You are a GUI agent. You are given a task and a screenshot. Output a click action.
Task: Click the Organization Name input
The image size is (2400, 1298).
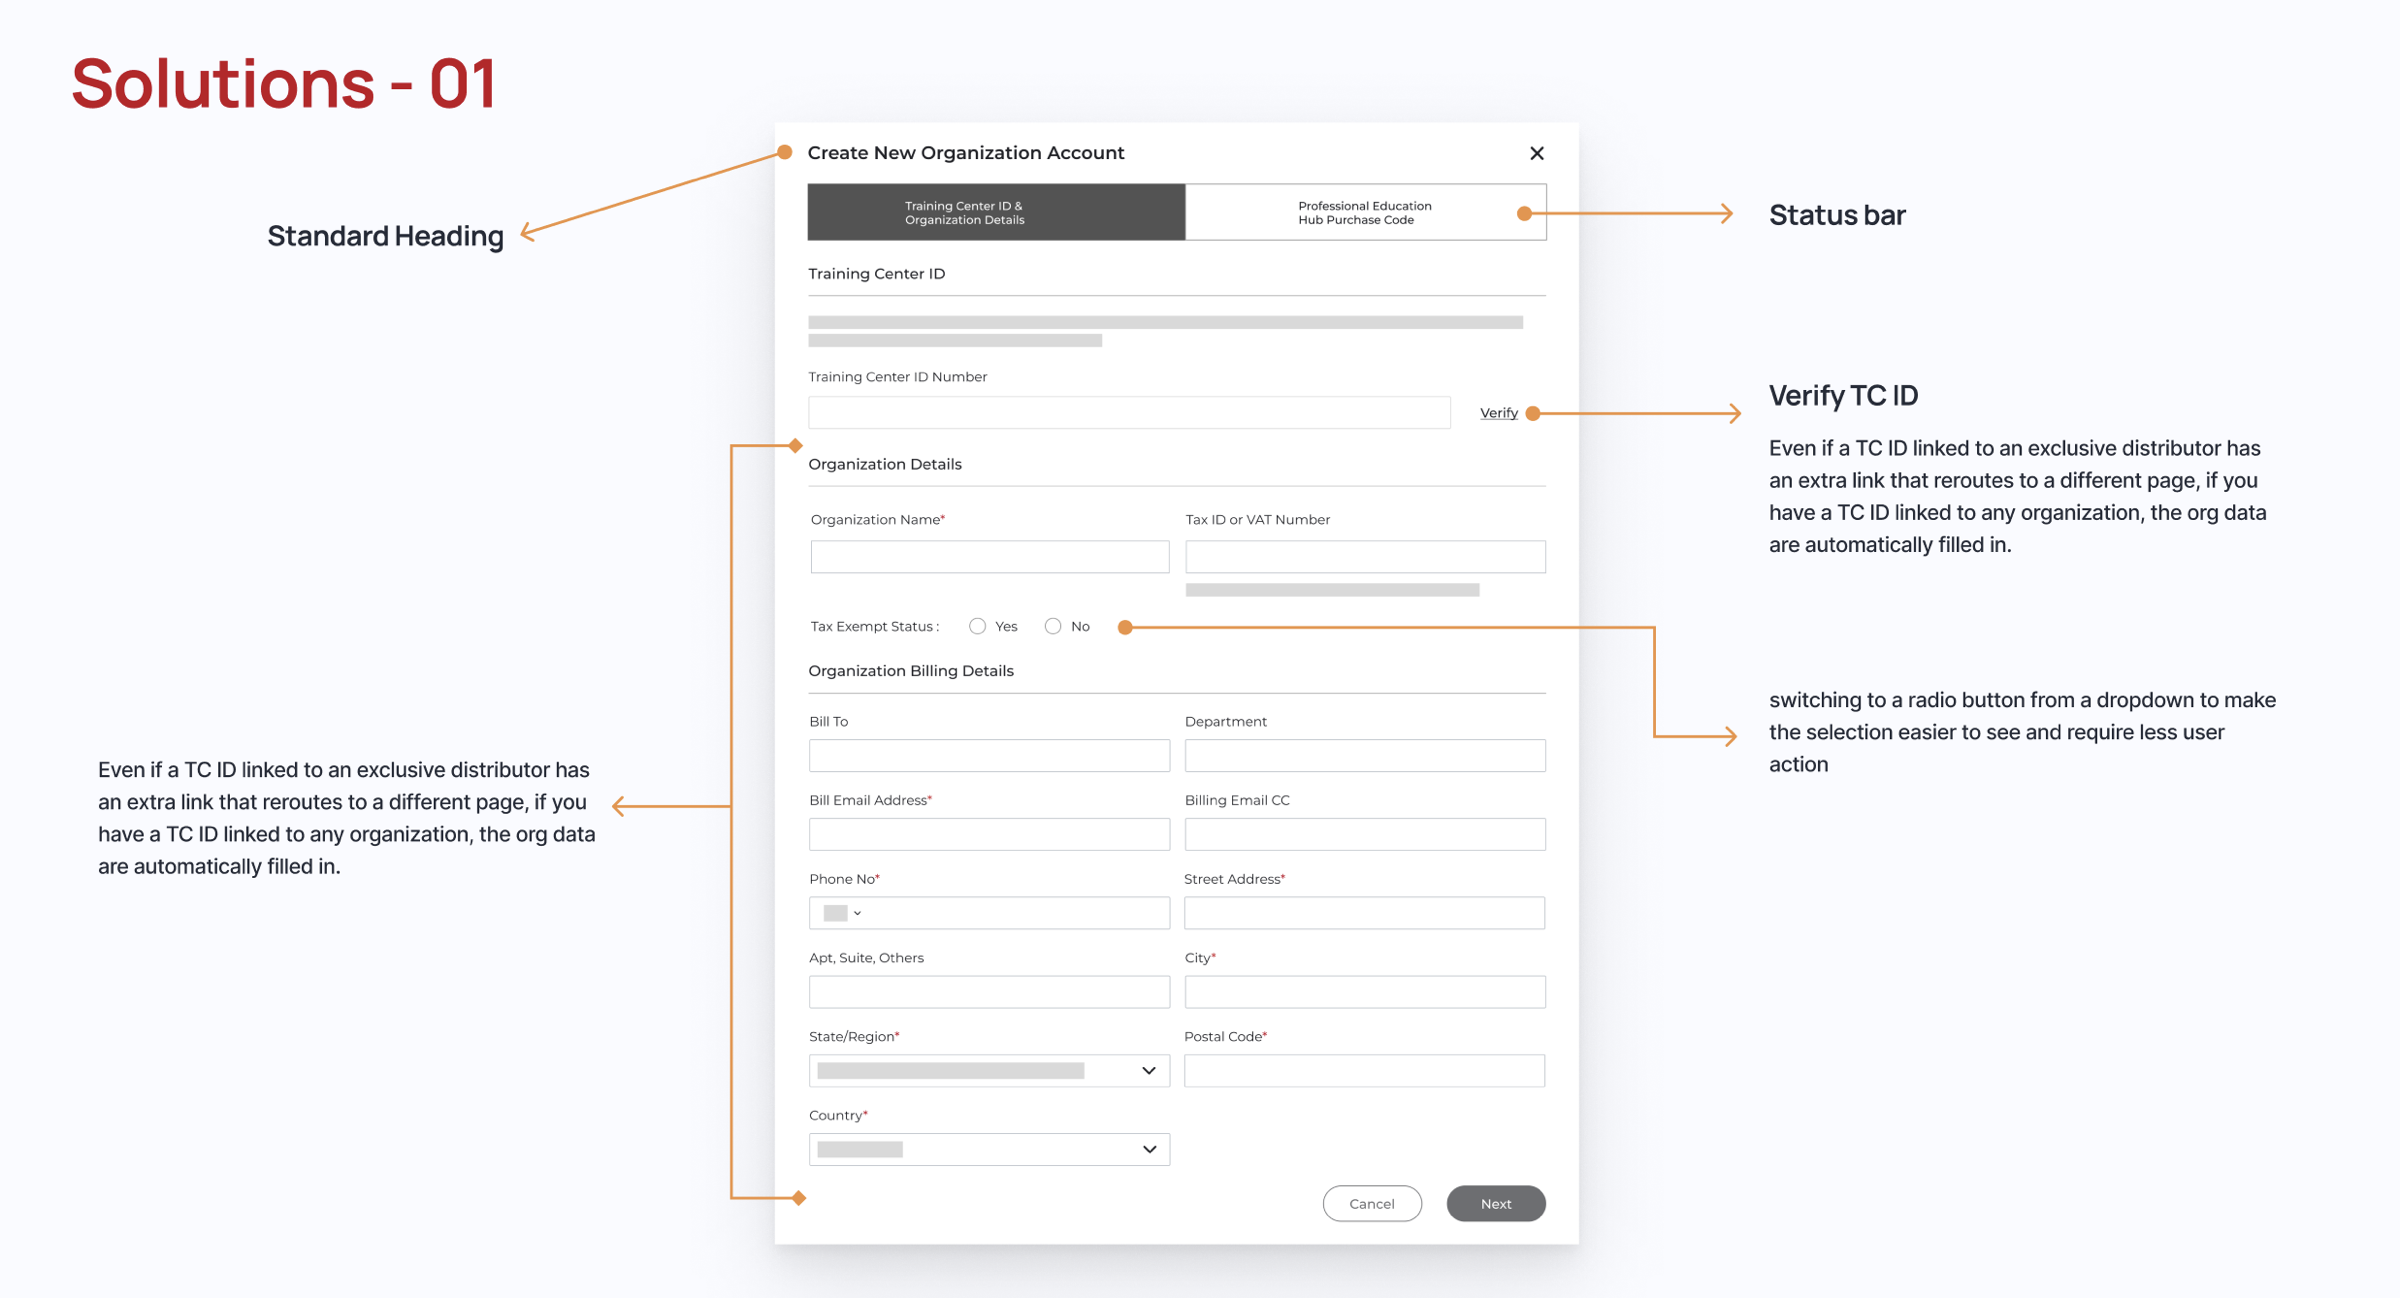(x=989, y=556)
